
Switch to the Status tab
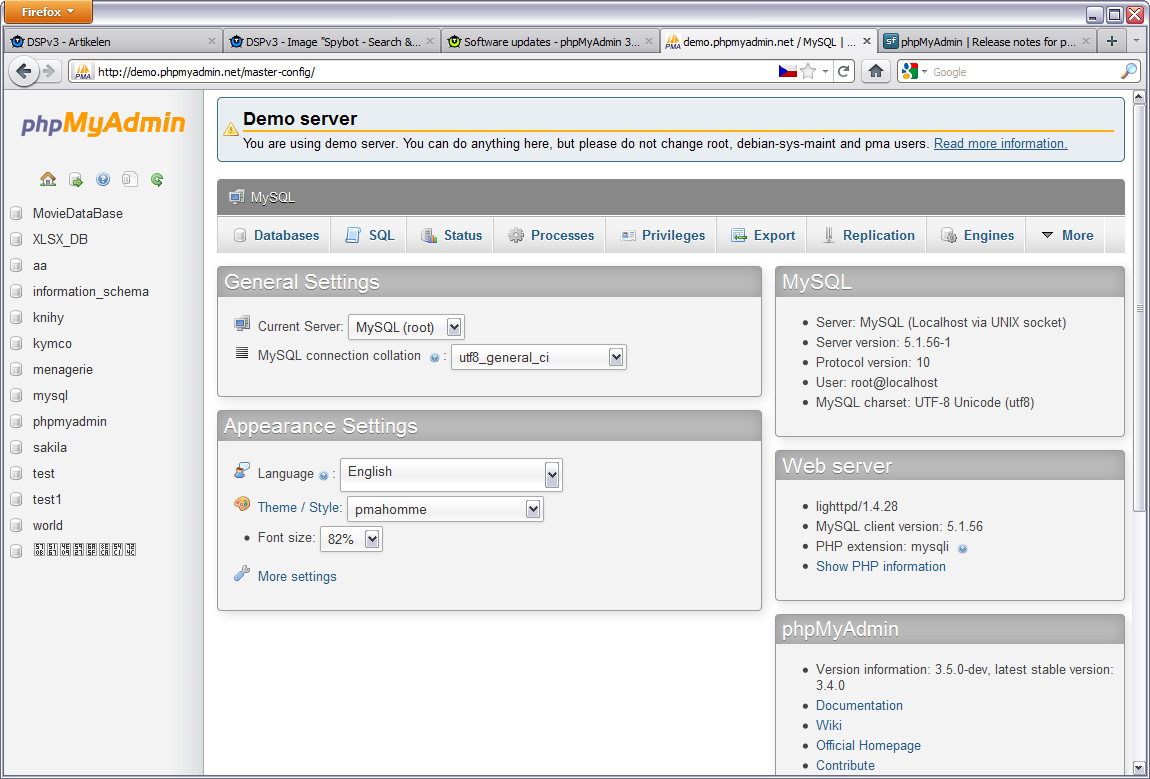coord(450,235)
